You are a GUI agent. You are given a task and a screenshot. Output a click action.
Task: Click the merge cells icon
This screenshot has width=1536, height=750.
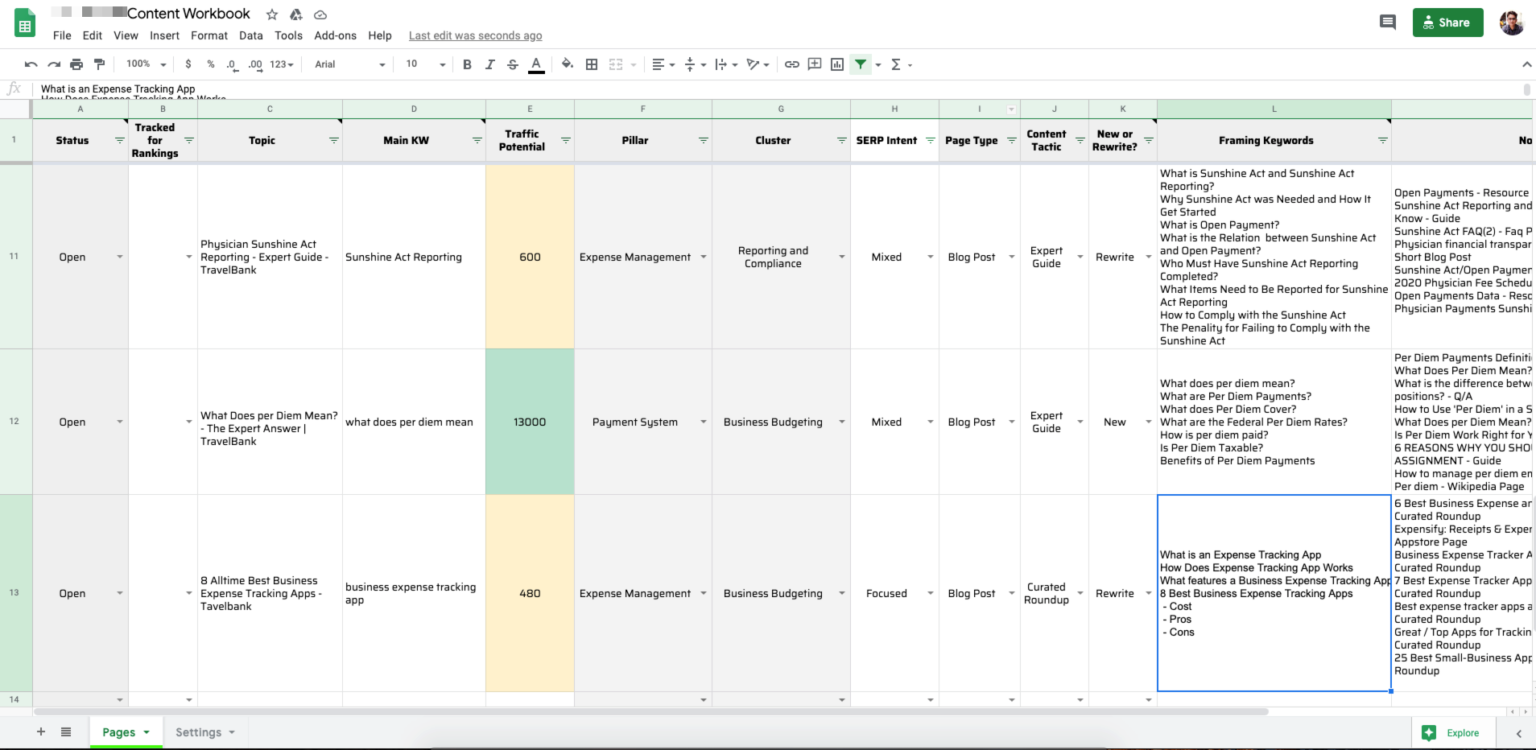tap(615, 64)
